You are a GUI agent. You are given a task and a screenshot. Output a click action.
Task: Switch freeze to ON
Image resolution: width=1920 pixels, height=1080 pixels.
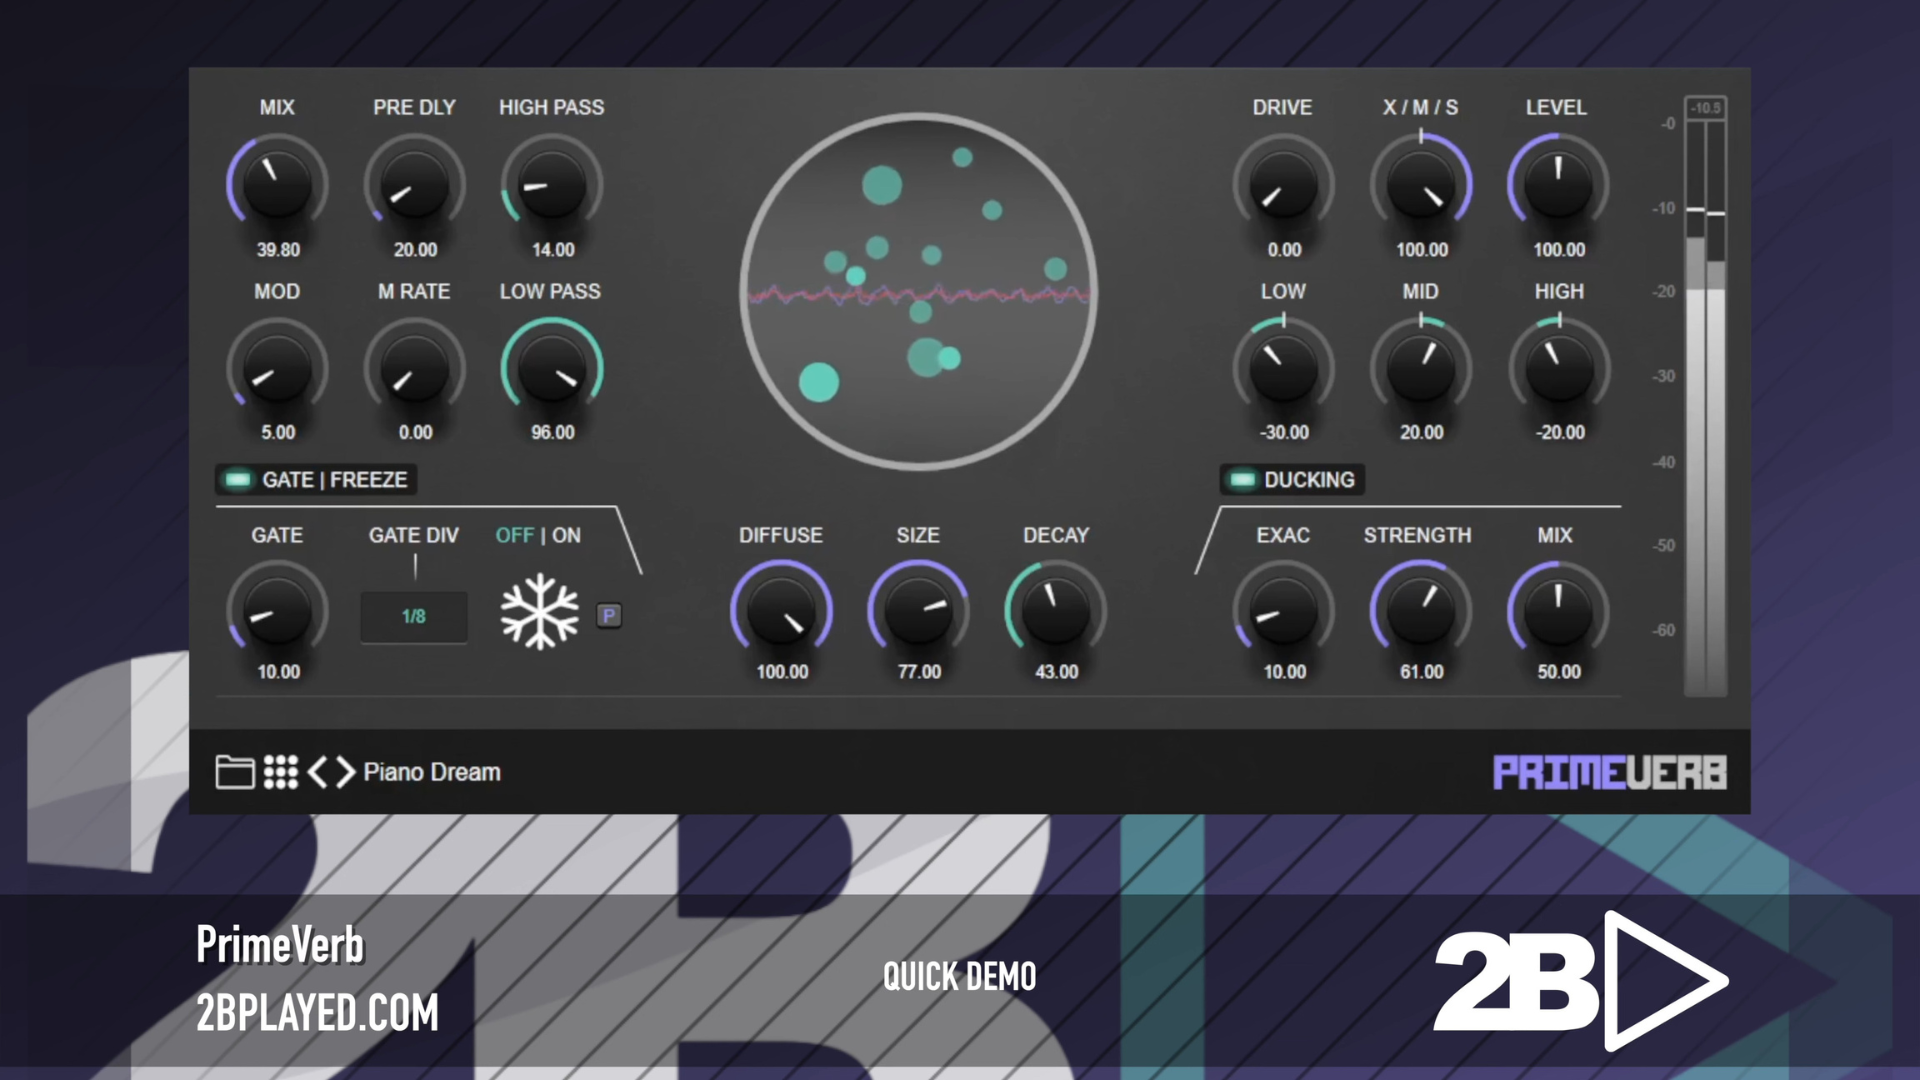coord(566,535)
